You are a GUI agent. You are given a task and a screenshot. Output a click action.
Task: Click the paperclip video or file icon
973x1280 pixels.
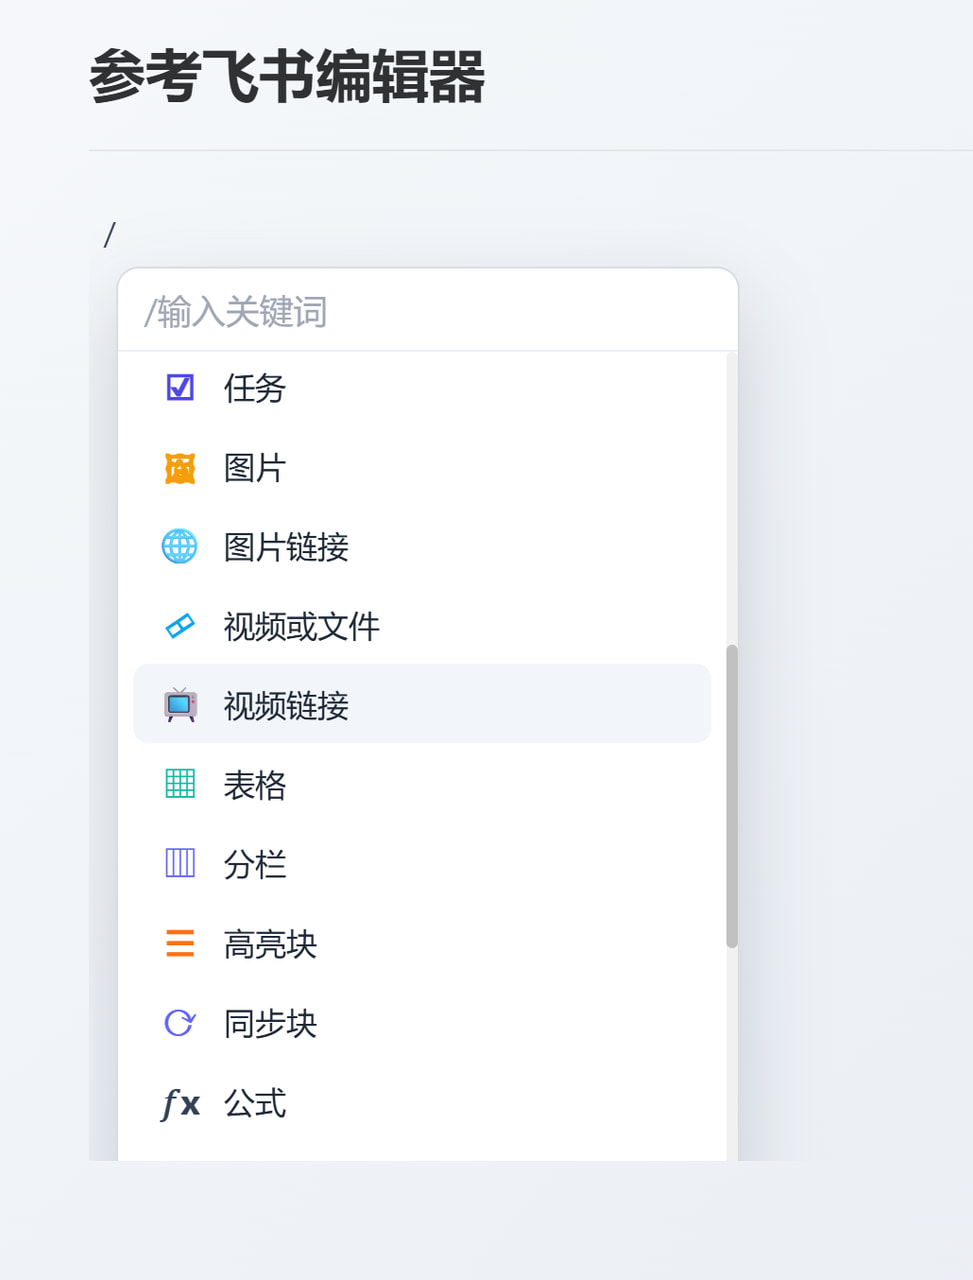coord(180,626)
